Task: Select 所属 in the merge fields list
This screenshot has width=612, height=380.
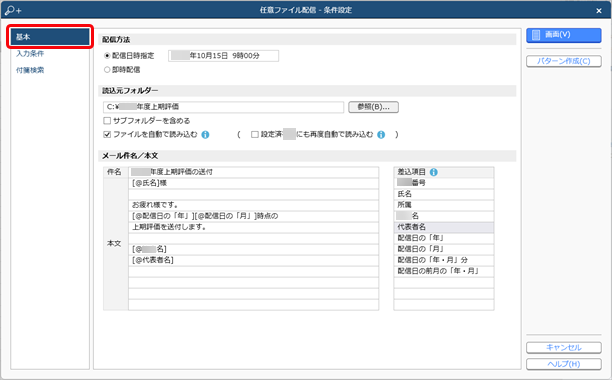Action: pos(444,205)
